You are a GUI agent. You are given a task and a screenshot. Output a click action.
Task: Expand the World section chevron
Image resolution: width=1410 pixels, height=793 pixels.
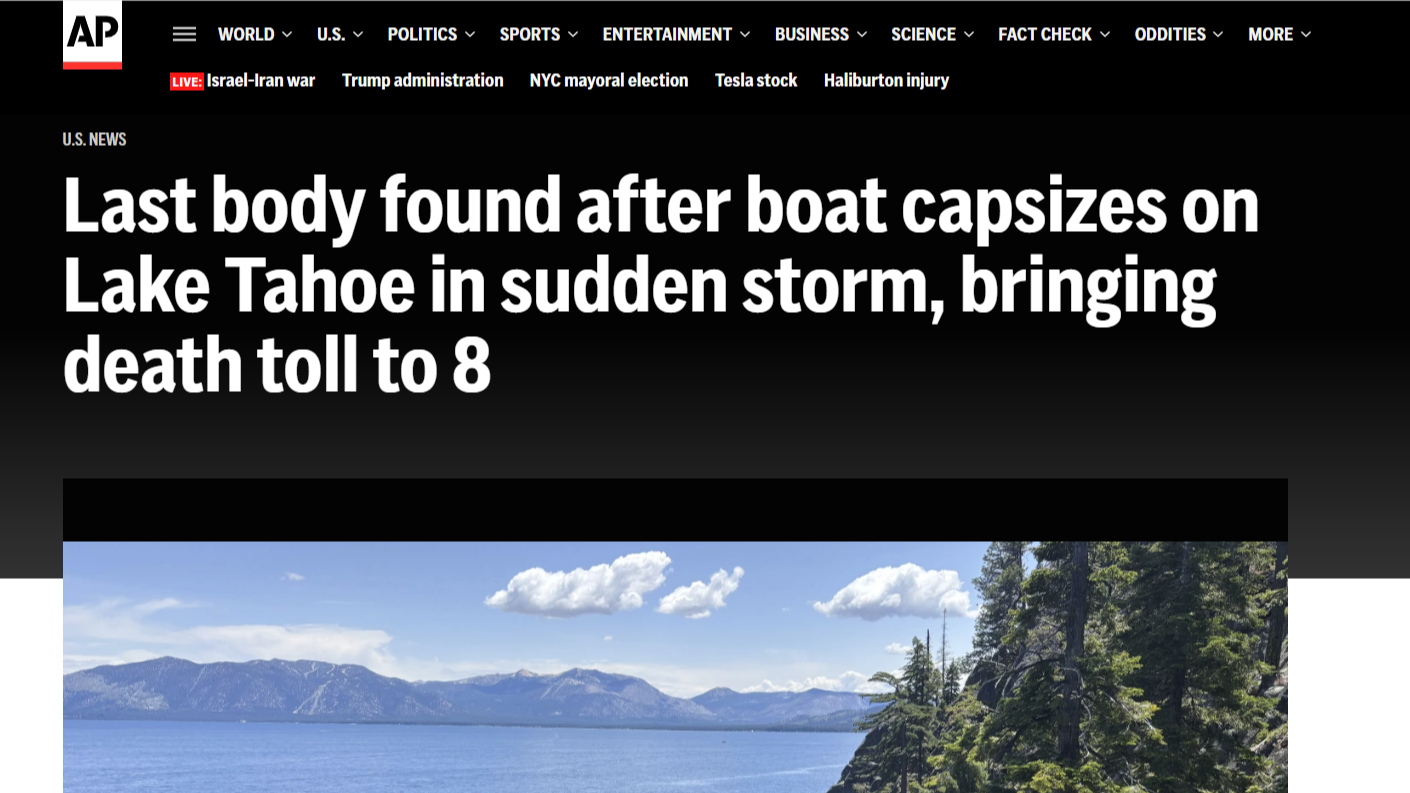click(287, 35)
